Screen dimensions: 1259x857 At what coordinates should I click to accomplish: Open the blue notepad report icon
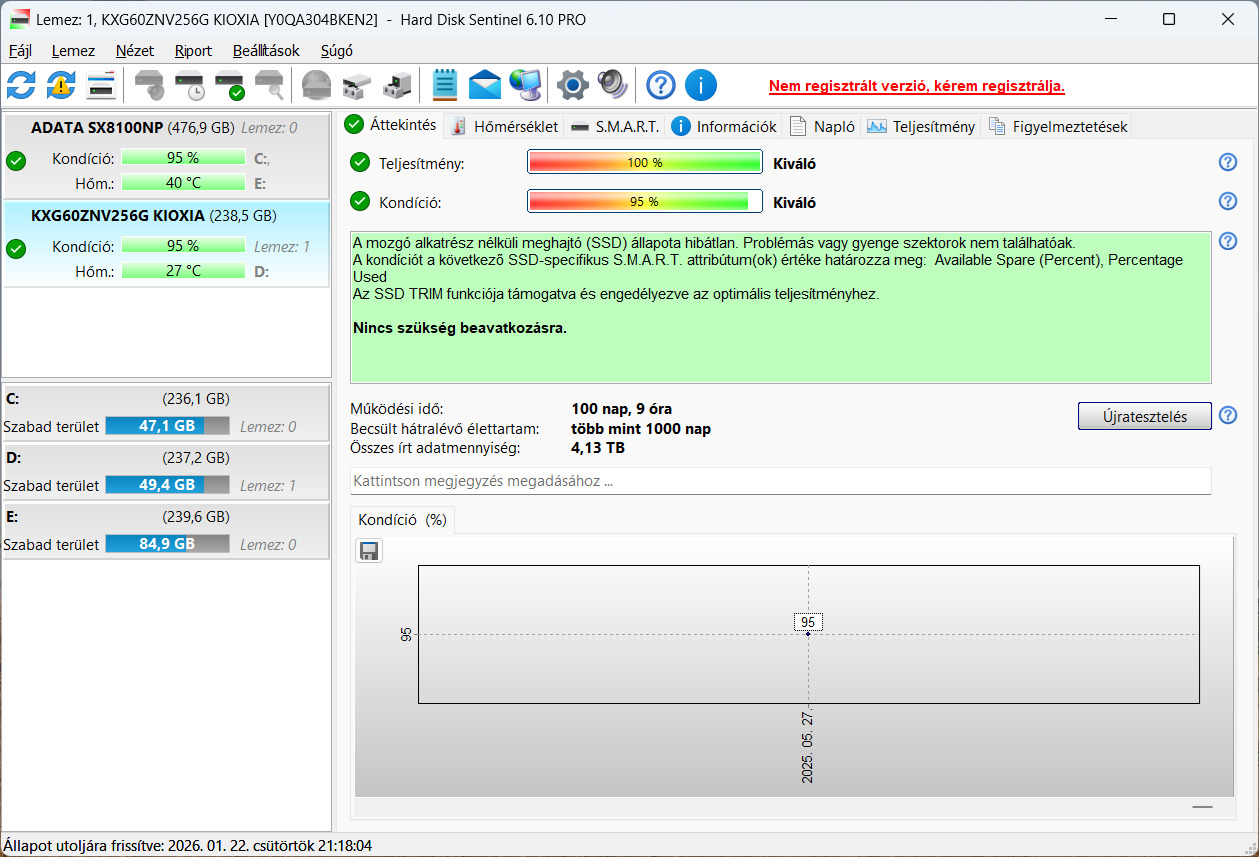(x=444, y=85)
